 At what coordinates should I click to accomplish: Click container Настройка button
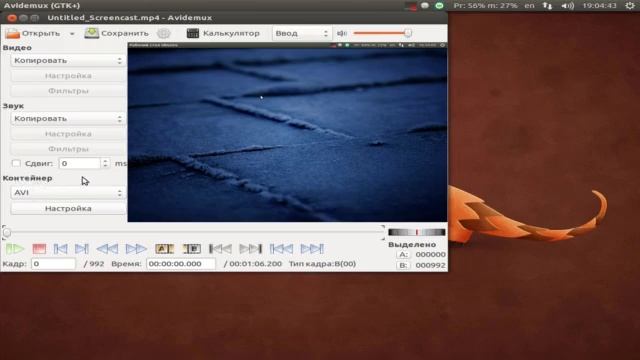click(x=68, y=208)
